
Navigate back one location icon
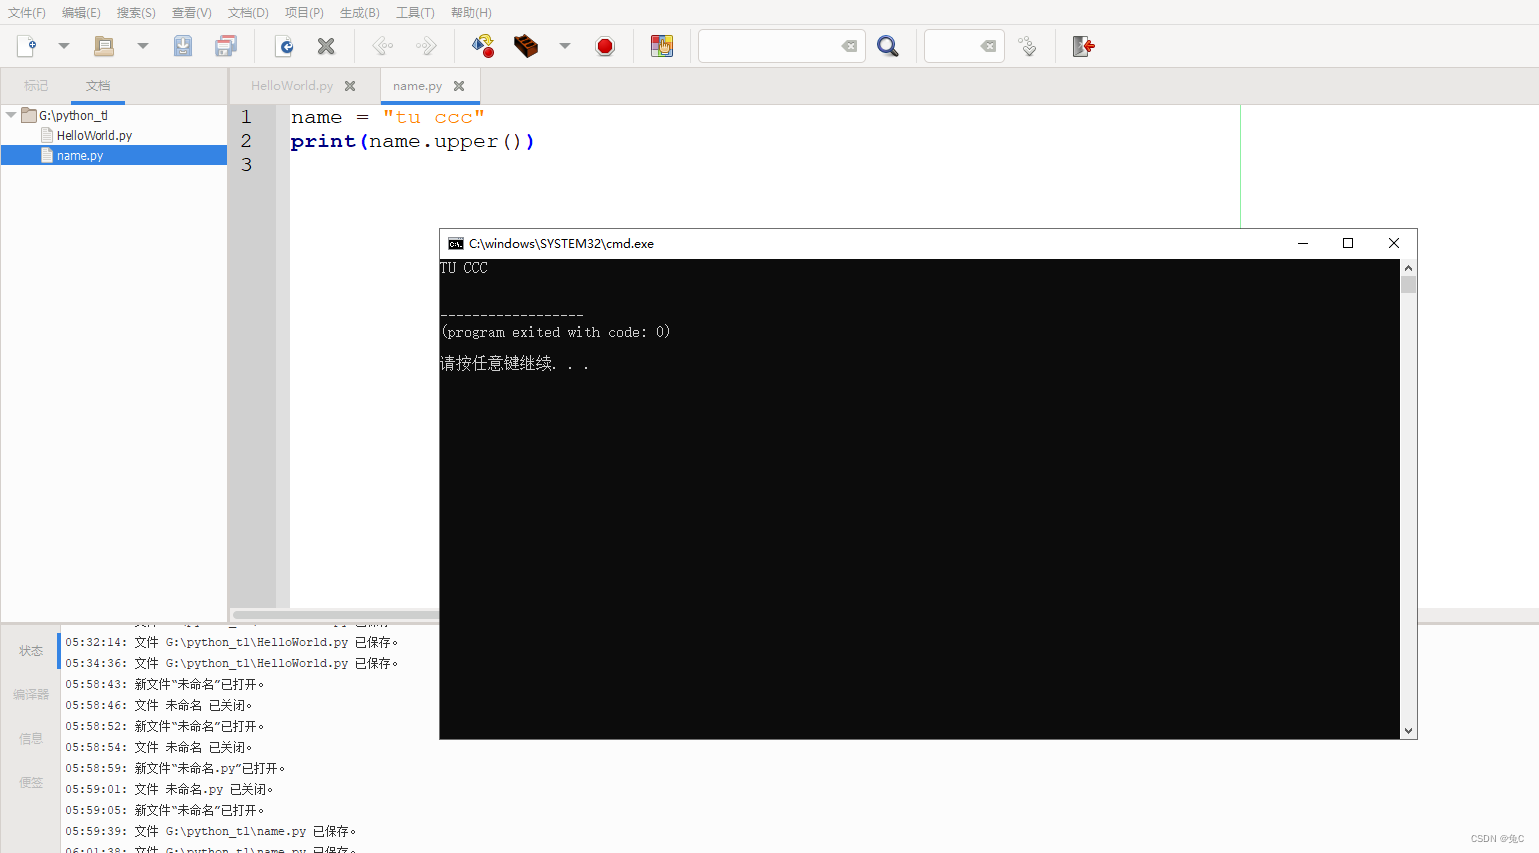(383, 46)
